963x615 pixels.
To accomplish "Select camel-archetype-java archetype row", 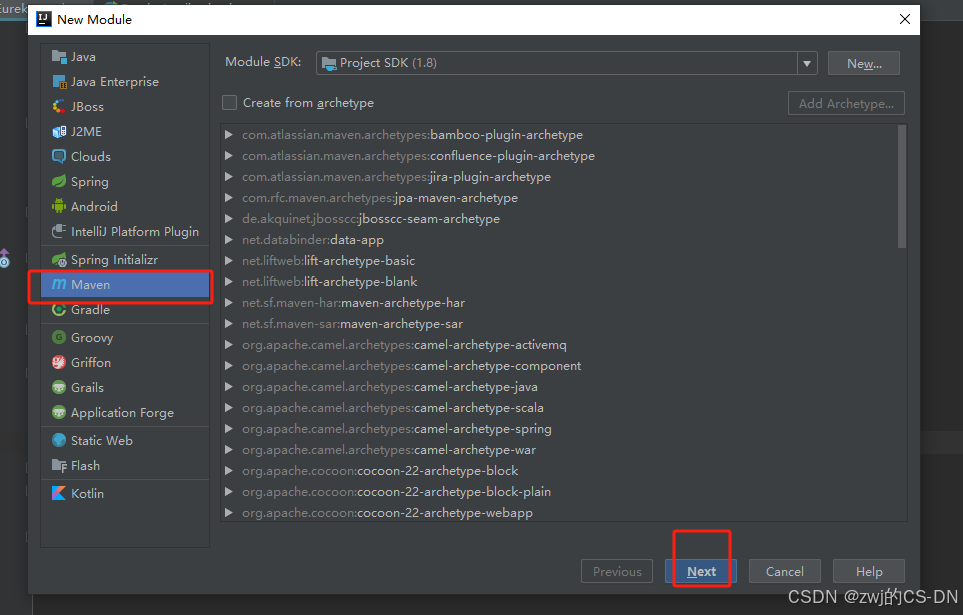I will tap(559, 386).
